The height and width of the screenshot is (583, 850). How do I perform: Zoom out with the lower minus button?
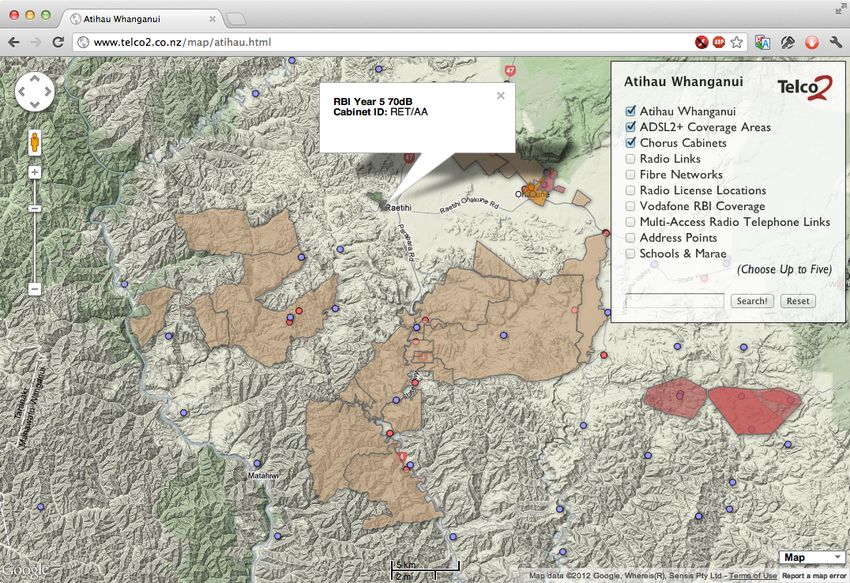[x=35, y=289]
